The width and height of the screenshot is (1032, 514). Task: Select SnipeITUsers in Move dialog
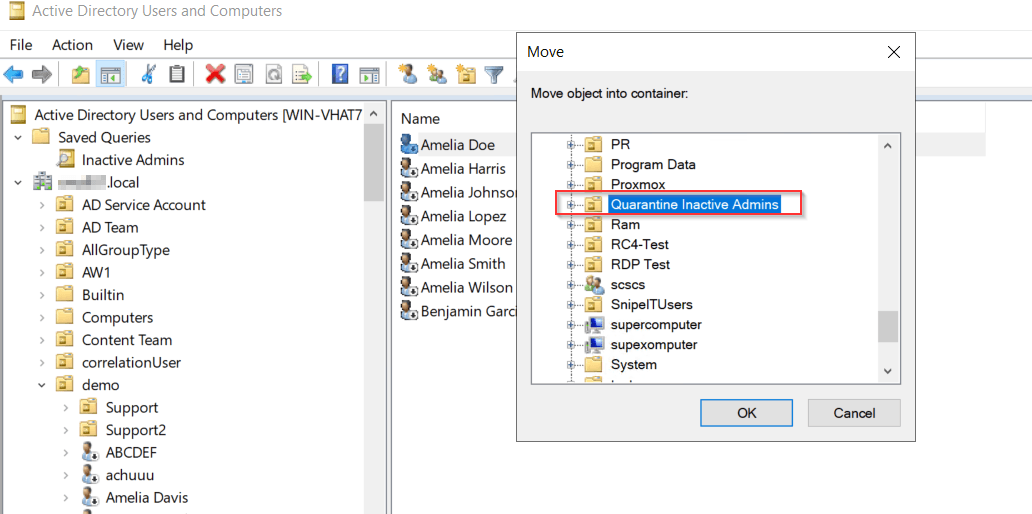(652, 305)
